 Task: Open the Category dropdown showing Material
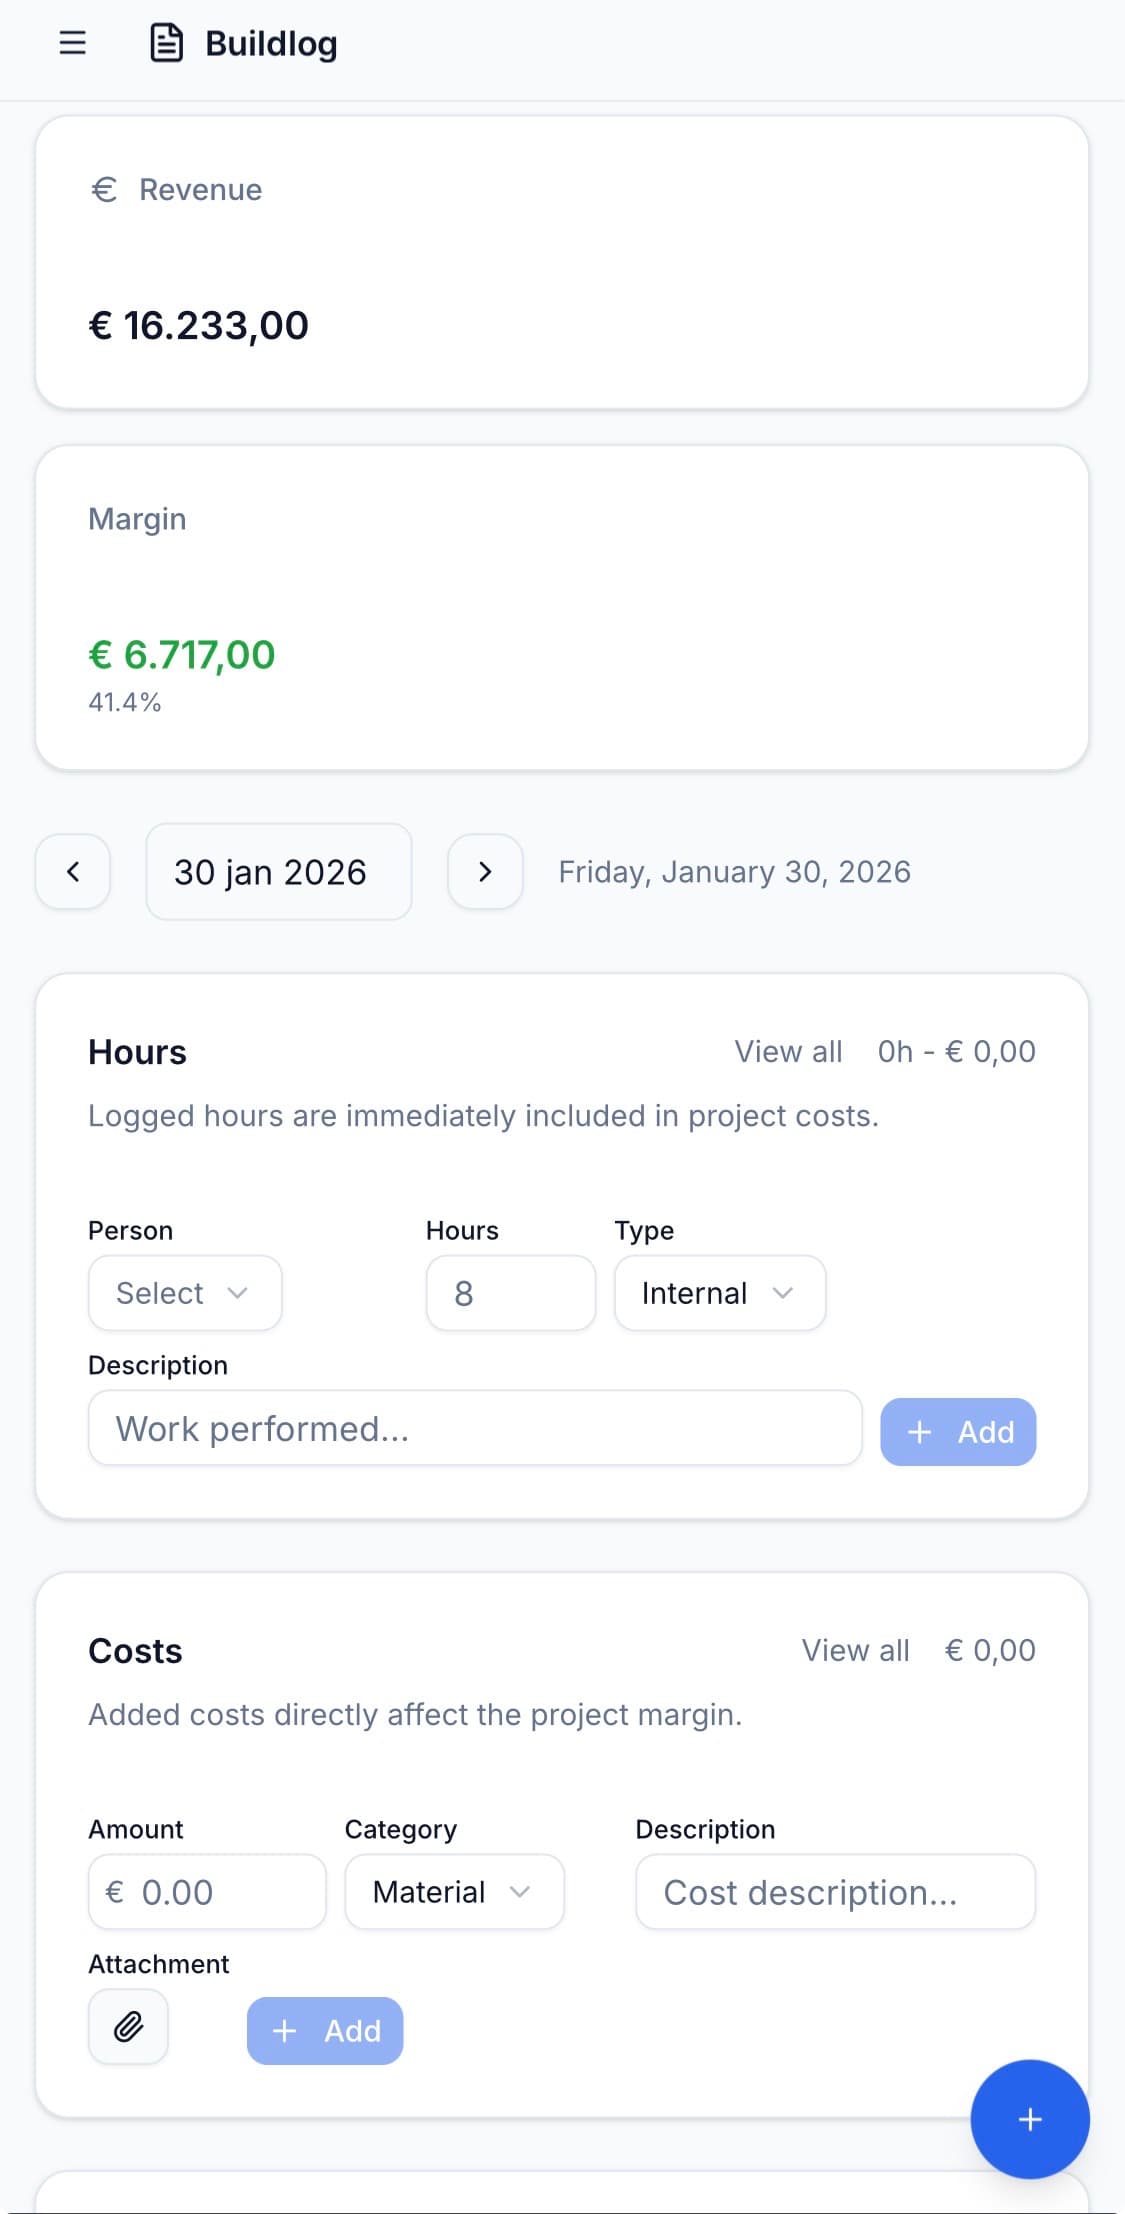453,1891
